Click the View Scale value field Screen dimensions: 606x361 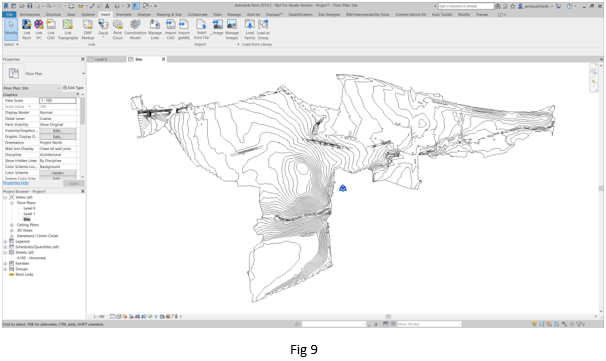(58, 100)
